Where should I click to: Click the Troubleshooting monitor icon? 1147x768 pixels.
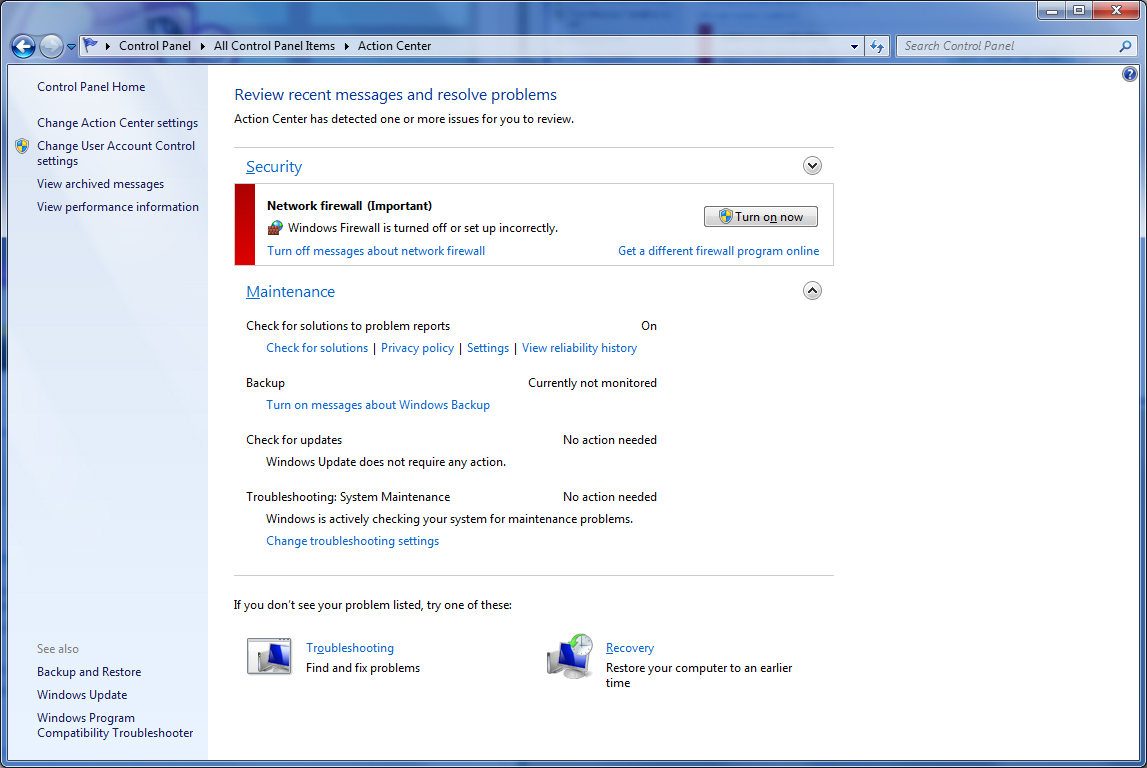coord(269,656)
